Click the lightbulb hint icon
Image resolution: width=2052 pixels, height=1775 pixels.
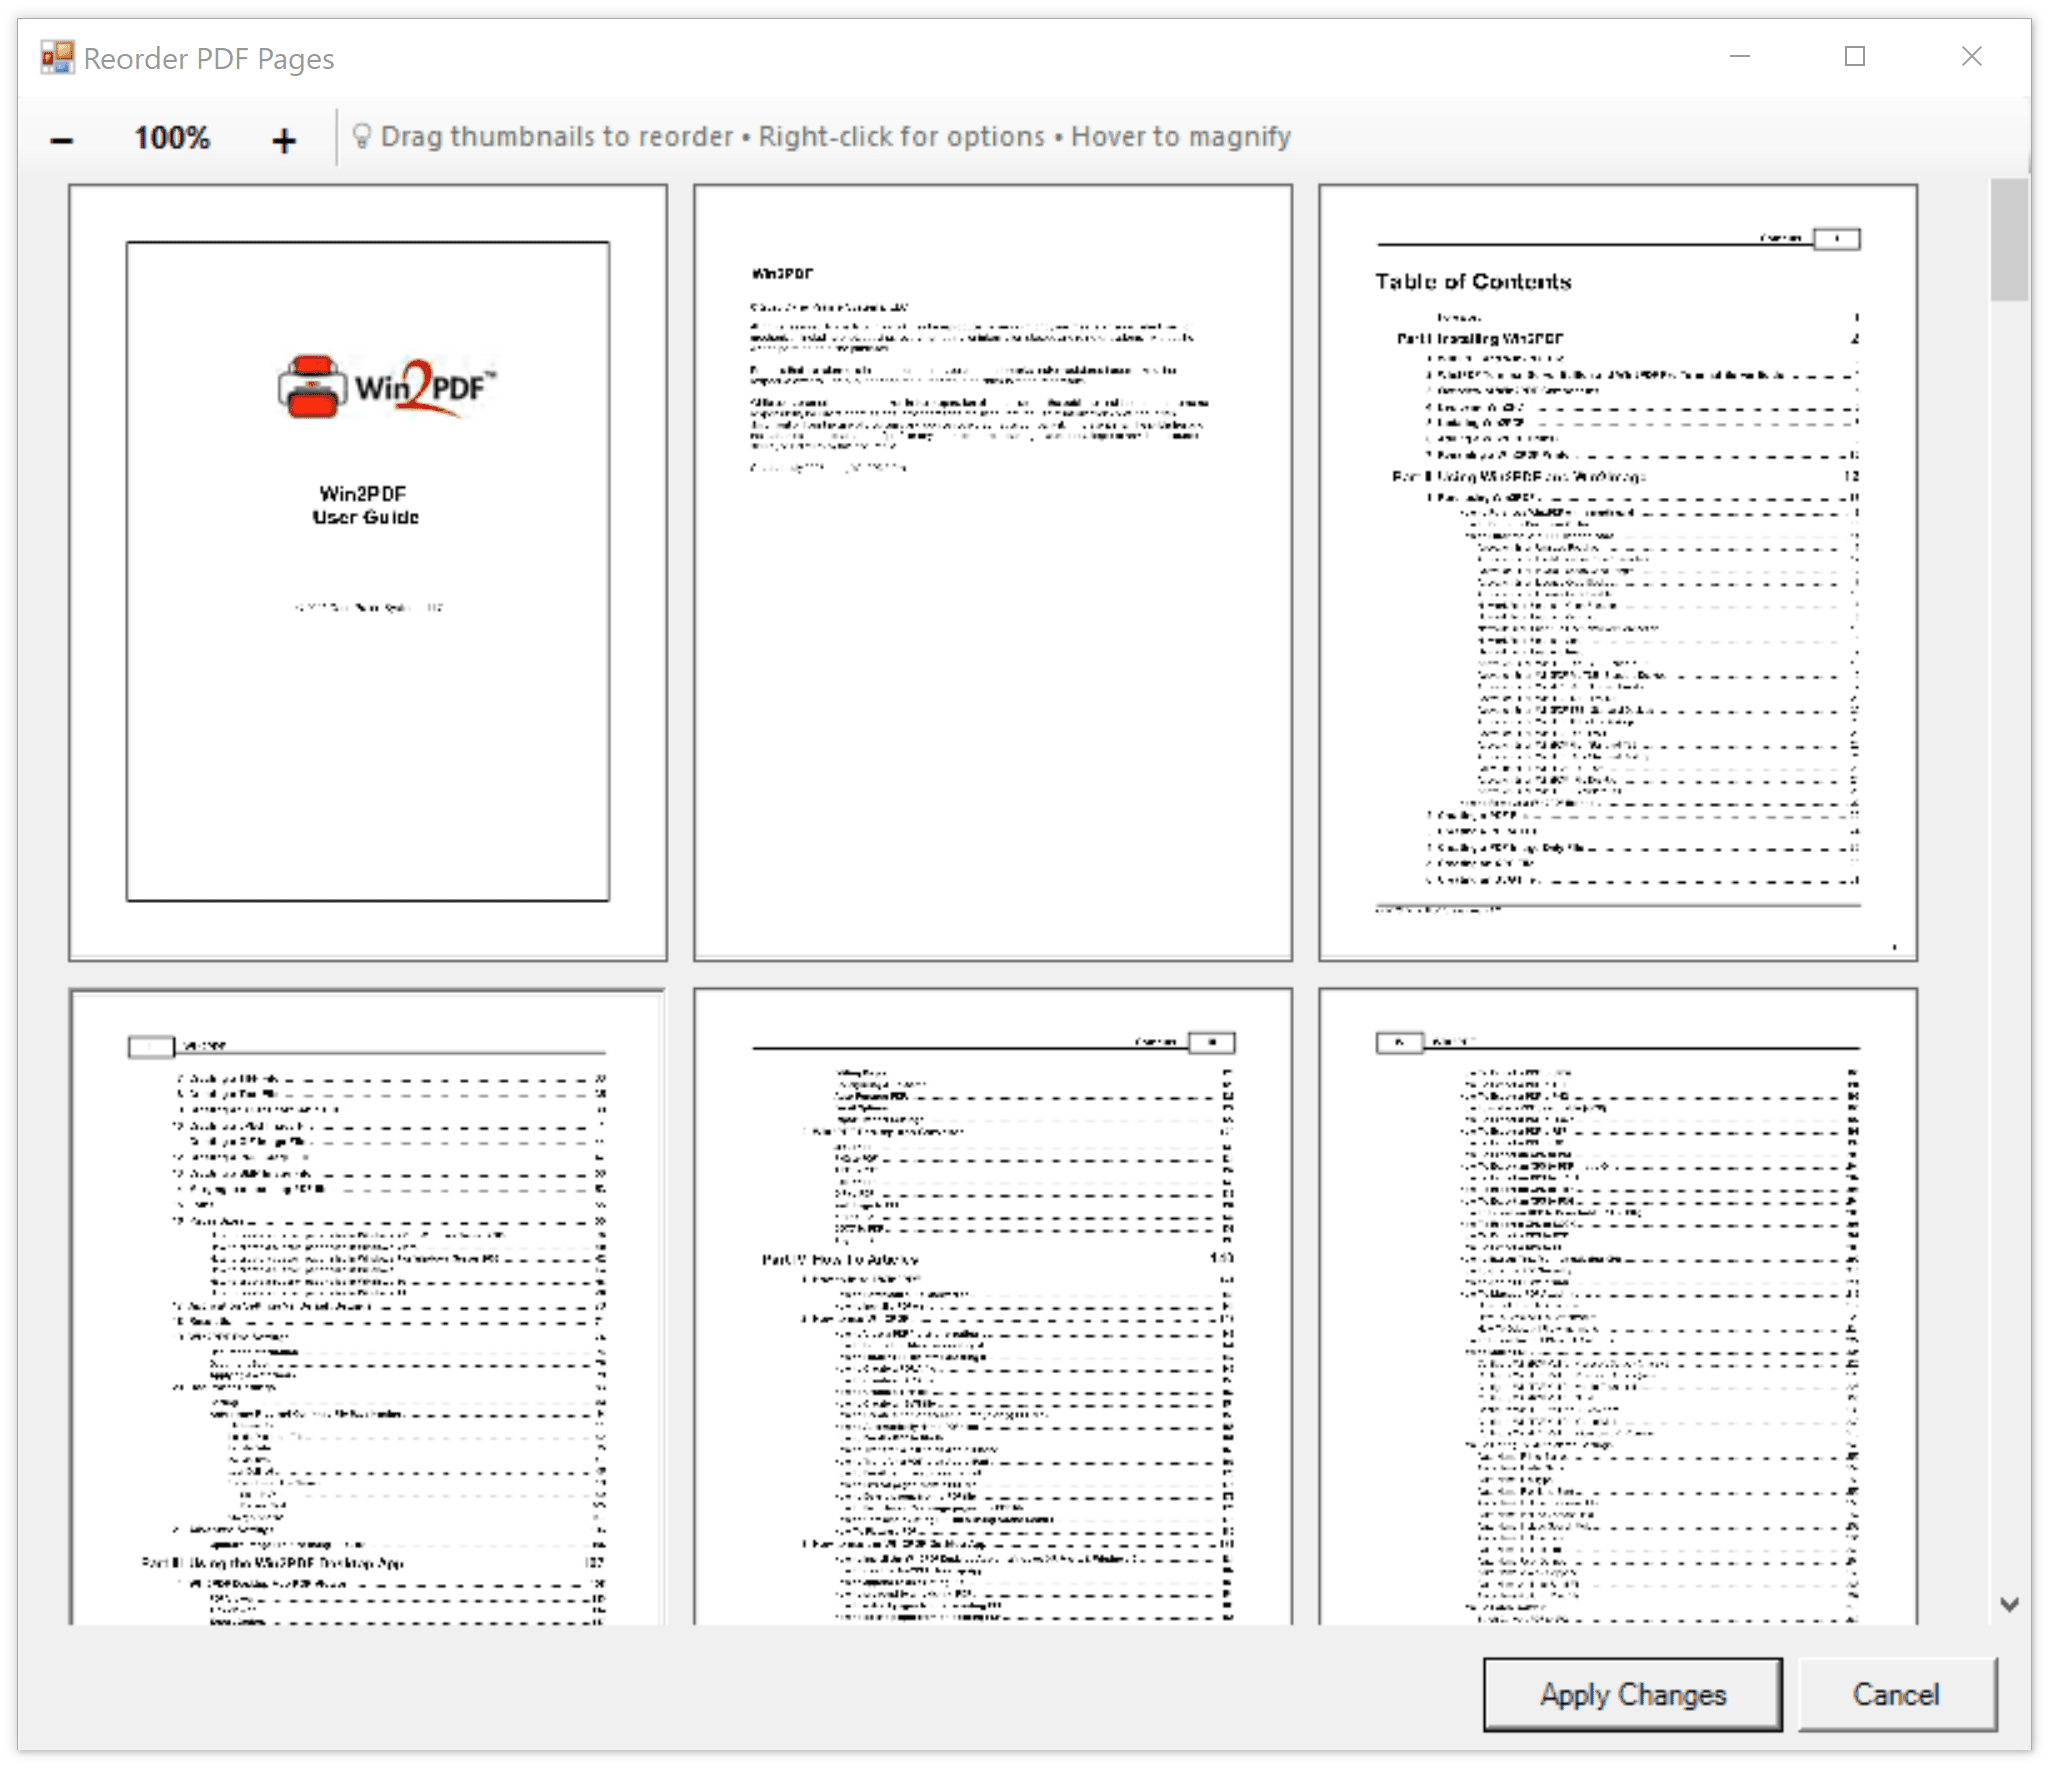[x=362, y=136]
